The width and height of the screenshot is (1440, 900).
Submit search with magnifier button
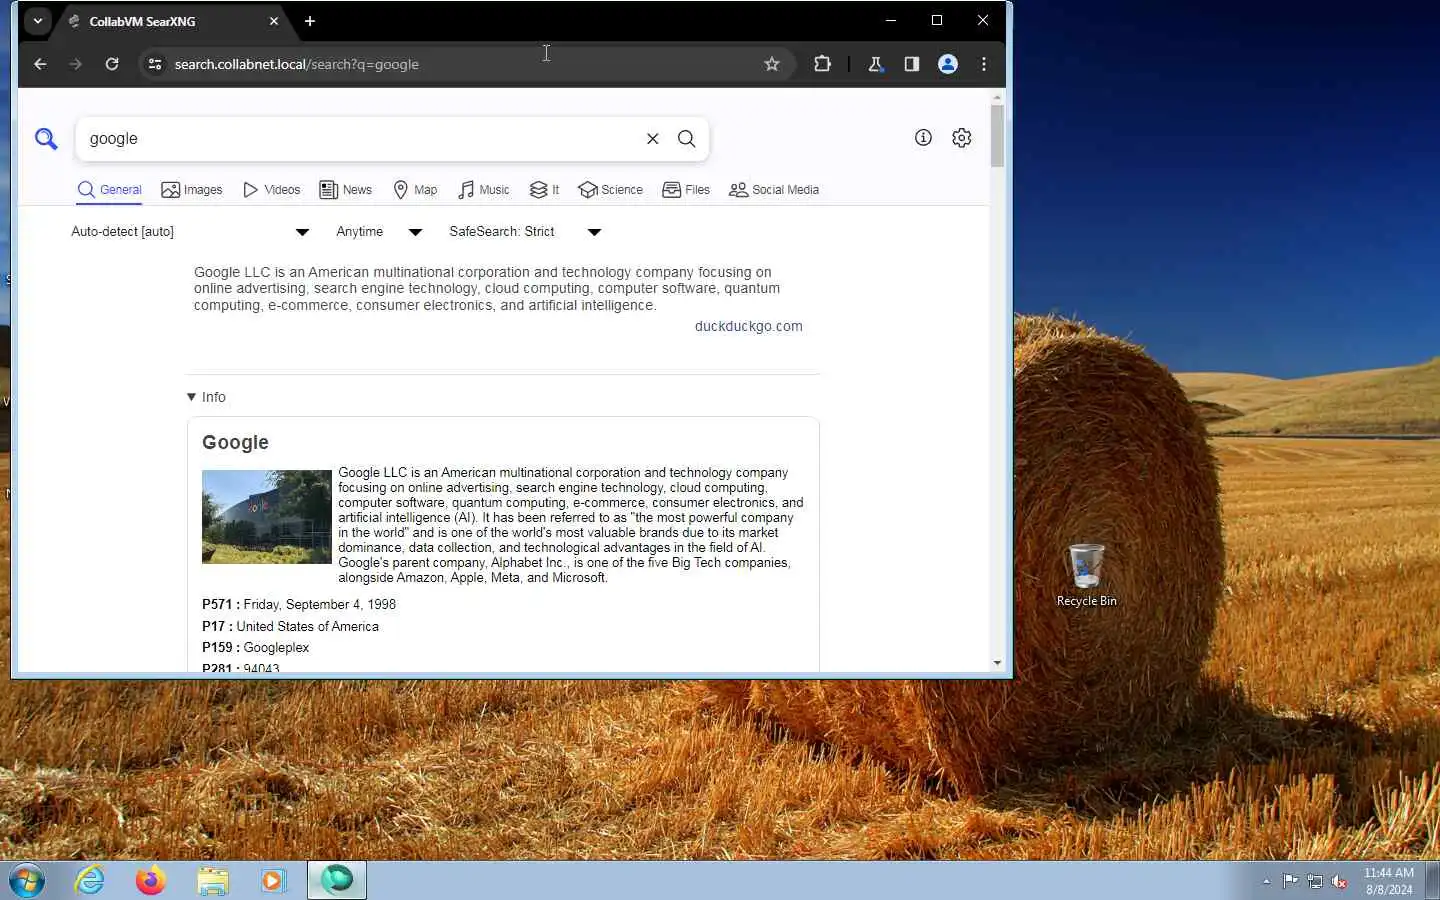point(687,139)
